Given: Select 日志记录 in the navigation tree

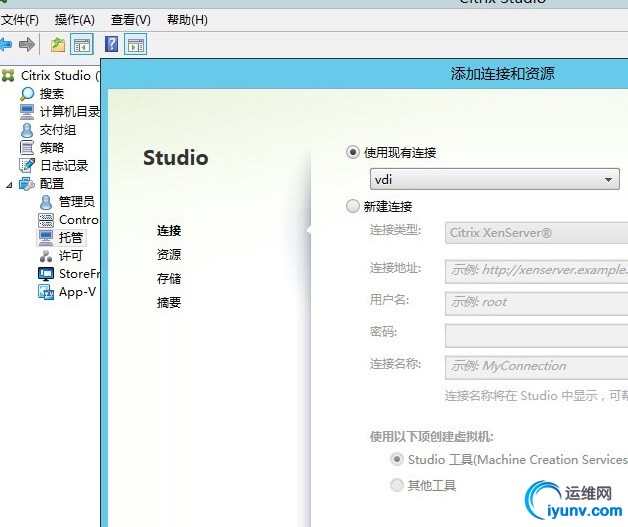Looking at the screenshot, I should tap(64, 165).
